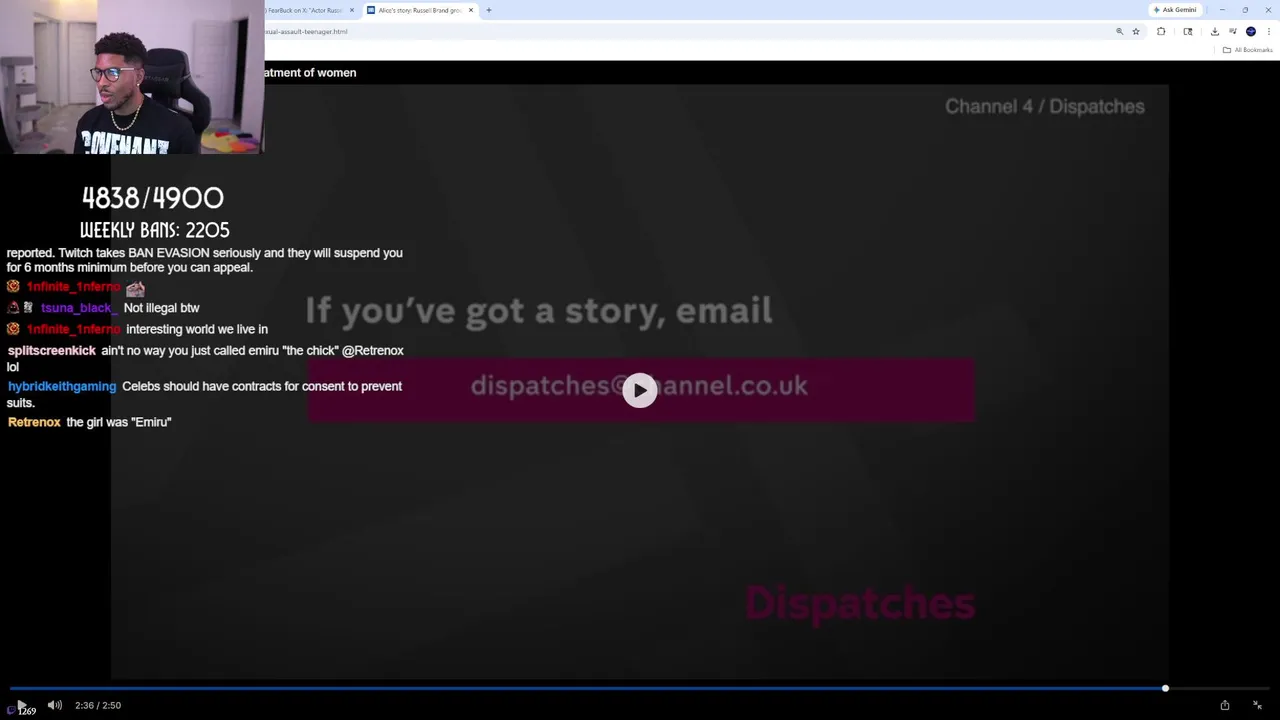Click username splitscreenkick in chat

tap(52, 351)
